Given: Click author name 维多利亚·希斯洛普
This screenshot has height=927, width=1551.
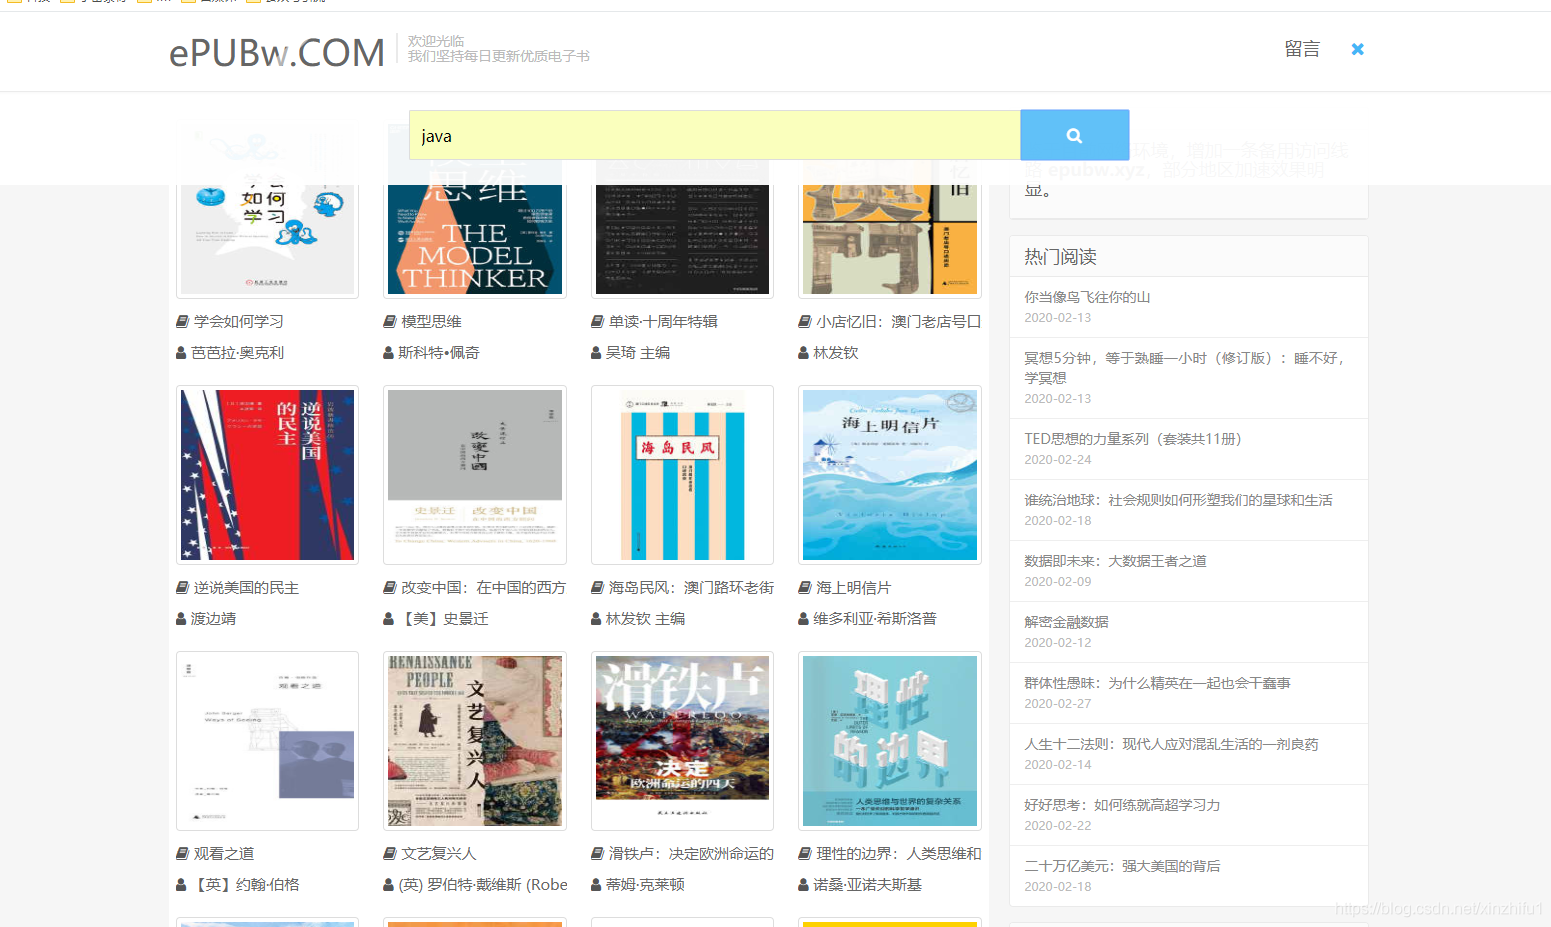Looking at the screenshot, I should (875, 619).
